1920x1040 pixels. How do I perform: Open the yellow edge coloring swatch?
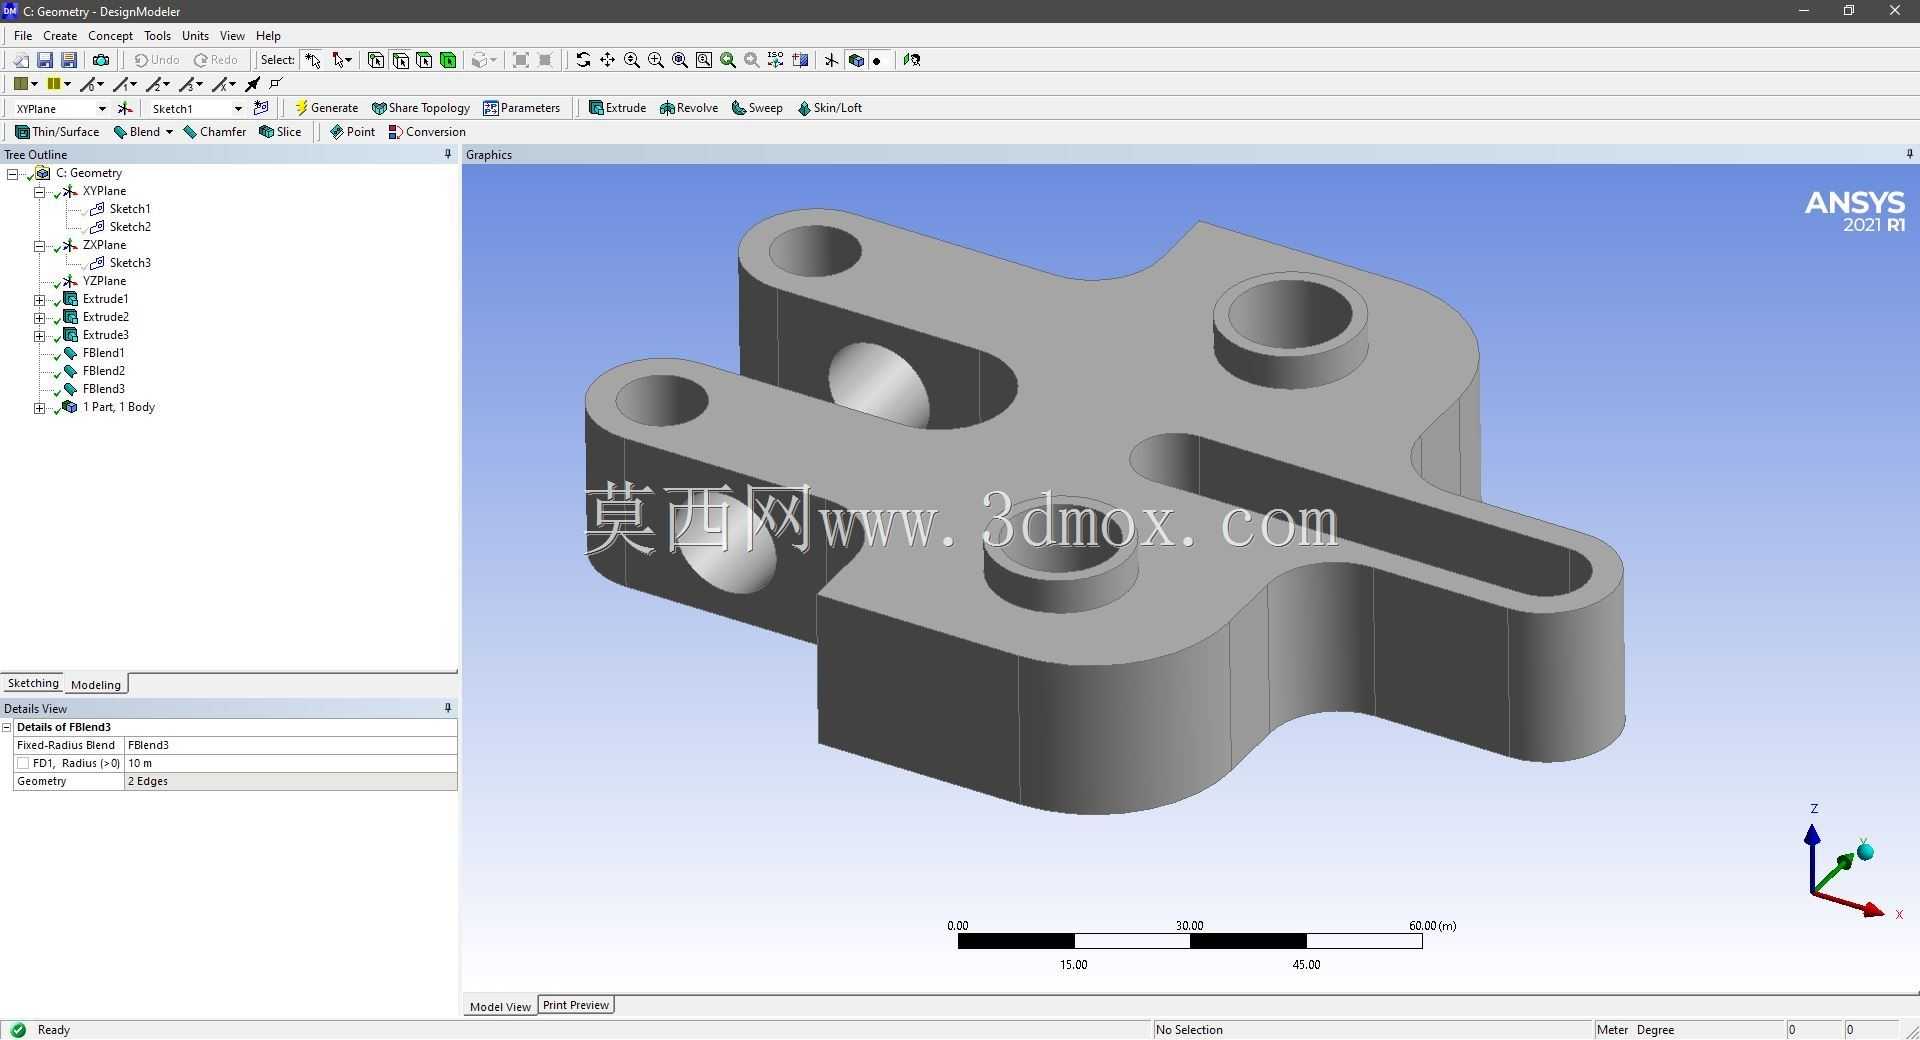tap(59, 84)
